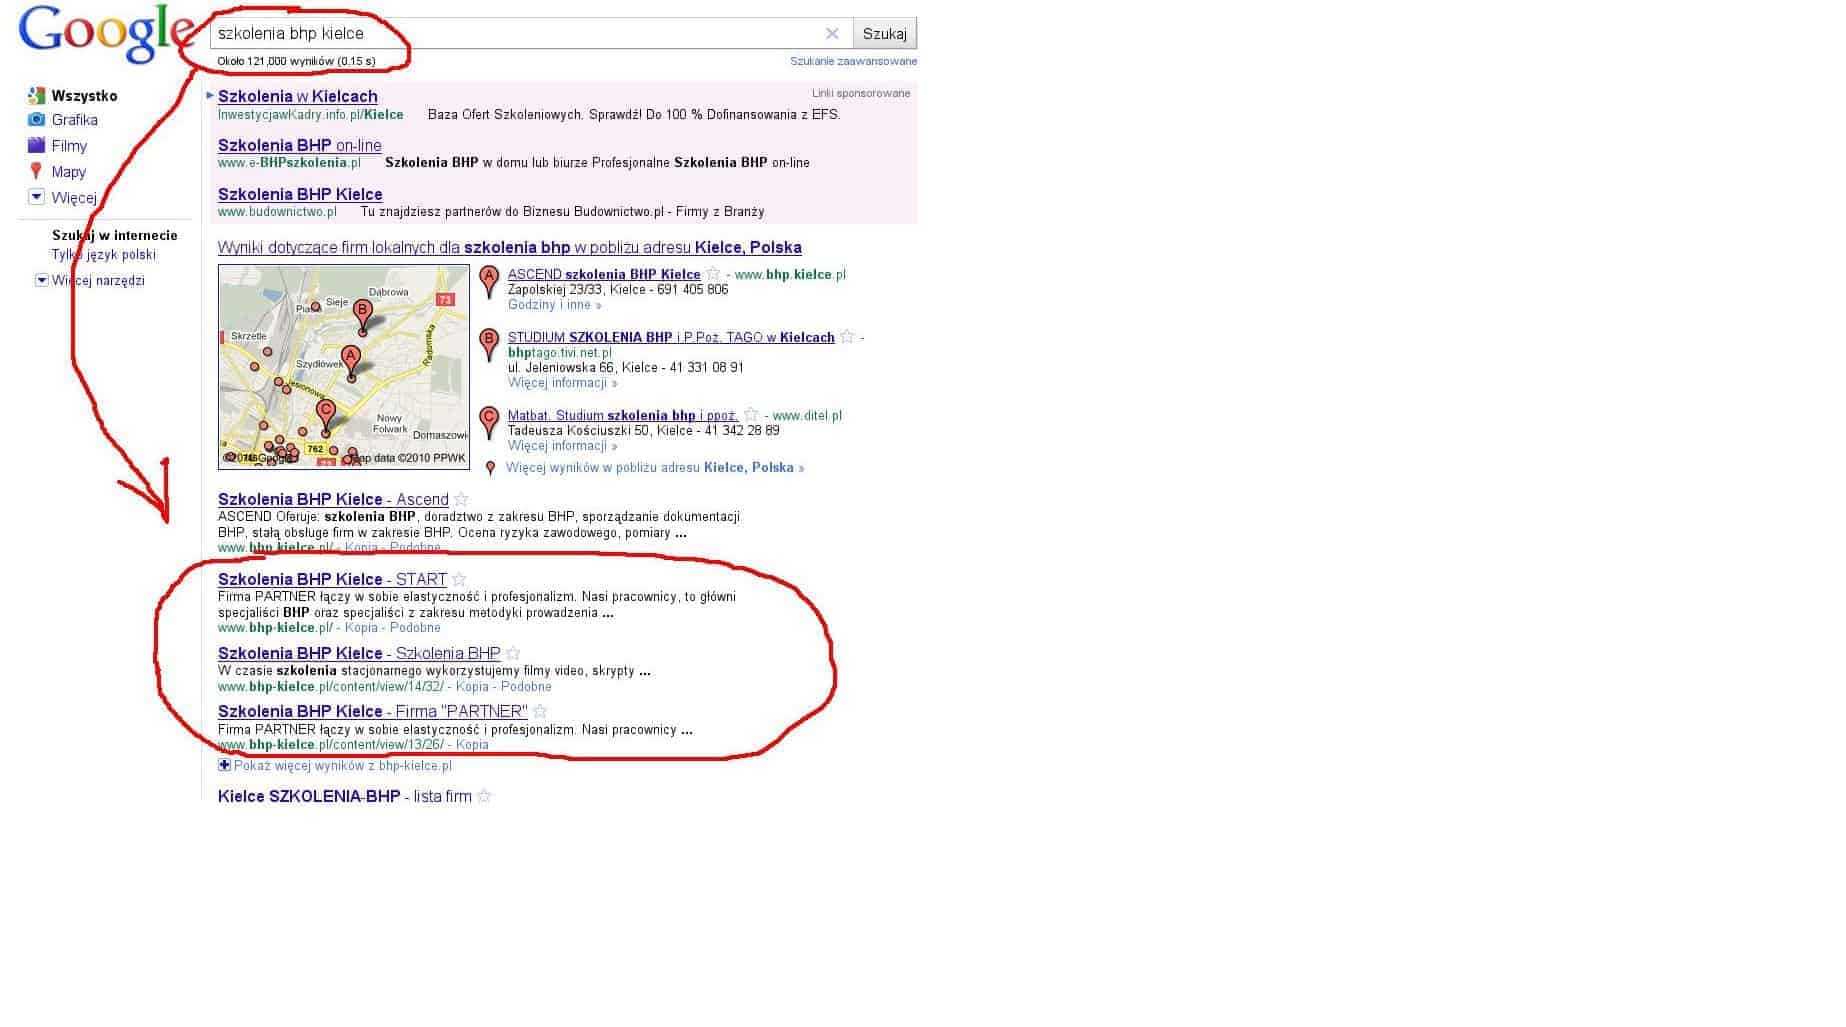Click the Linki sponsorowane label
1846x1027 pixels.
[x=861, y=93]
